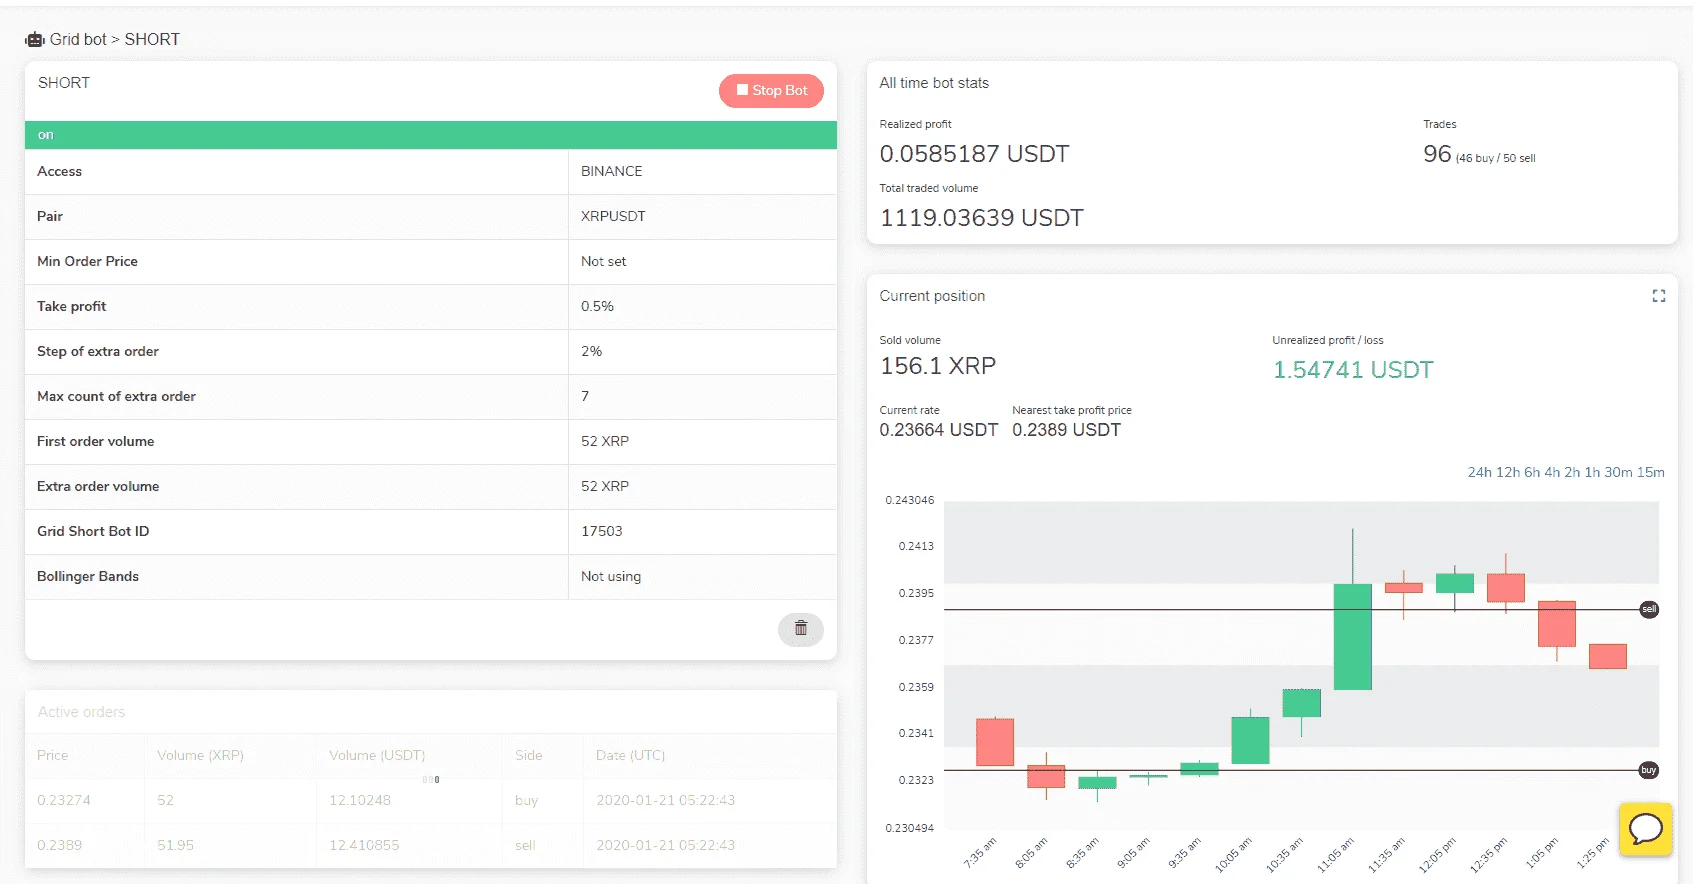Click the 12.10248 USDT volume cell
Viewport: 1693px width, 884px height.
tap(360, 800)
